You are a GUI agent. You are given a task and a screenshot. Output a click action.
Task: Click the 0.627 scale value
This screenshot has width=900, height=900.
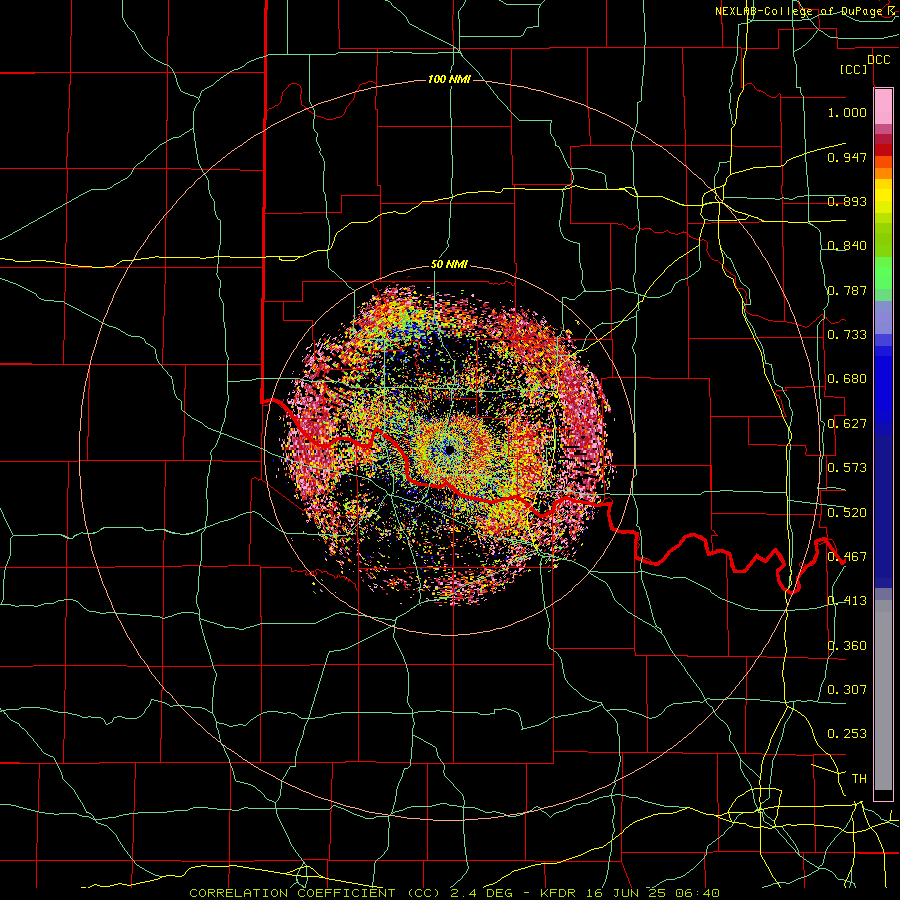(x=847, y=424)
